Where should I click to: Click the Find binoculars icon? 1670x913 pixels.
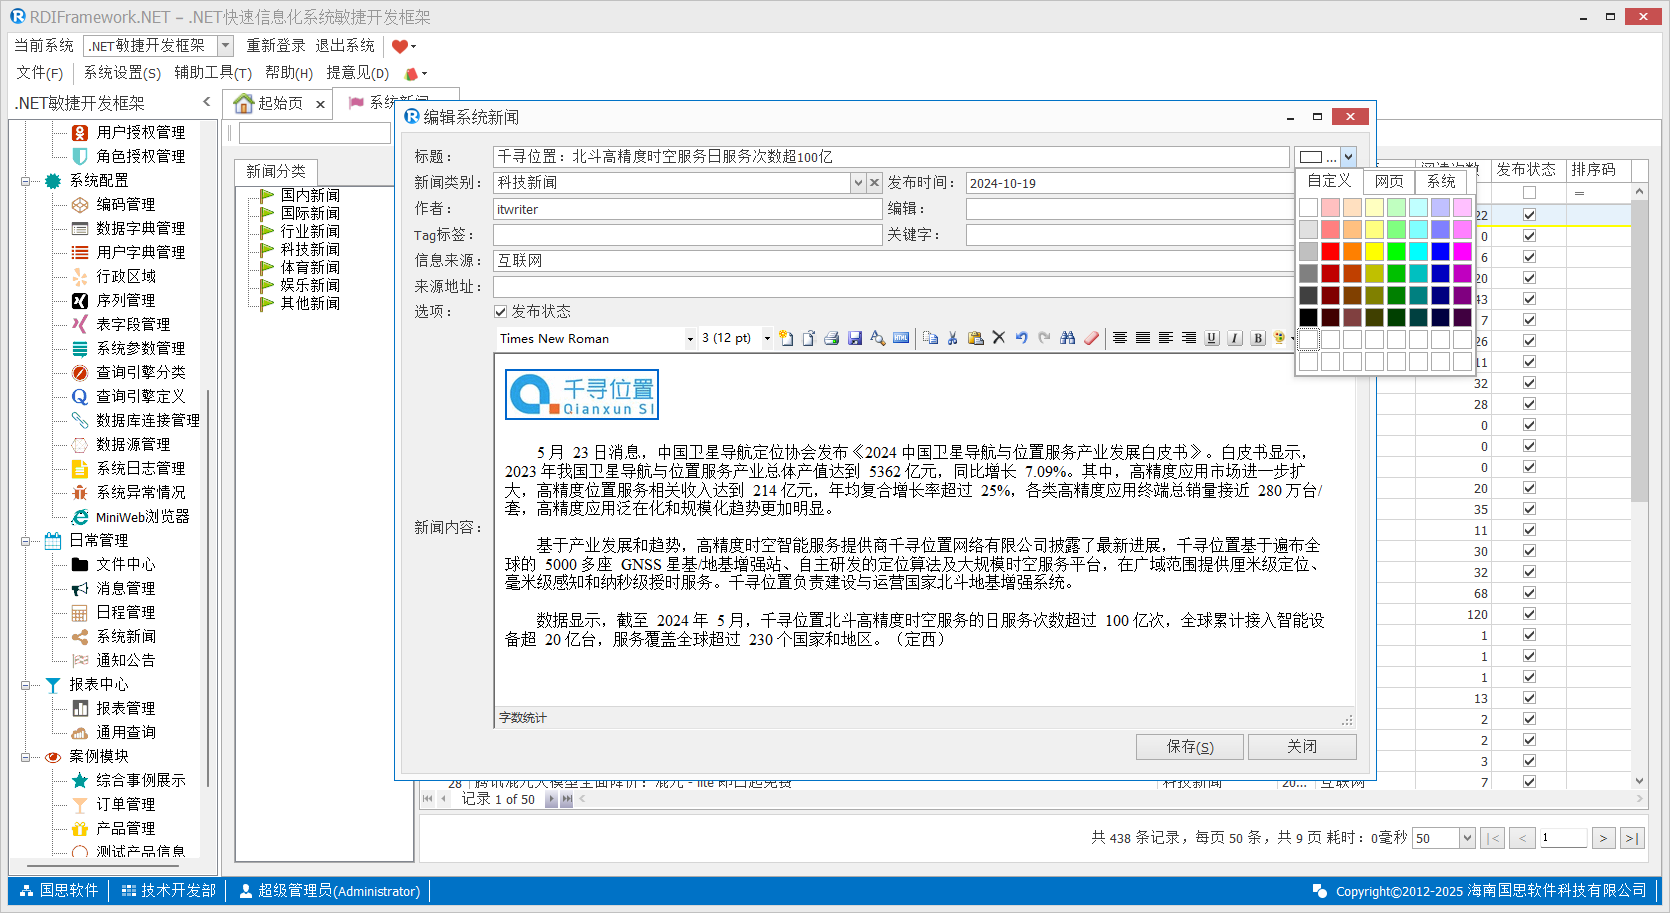point(1067,339)
